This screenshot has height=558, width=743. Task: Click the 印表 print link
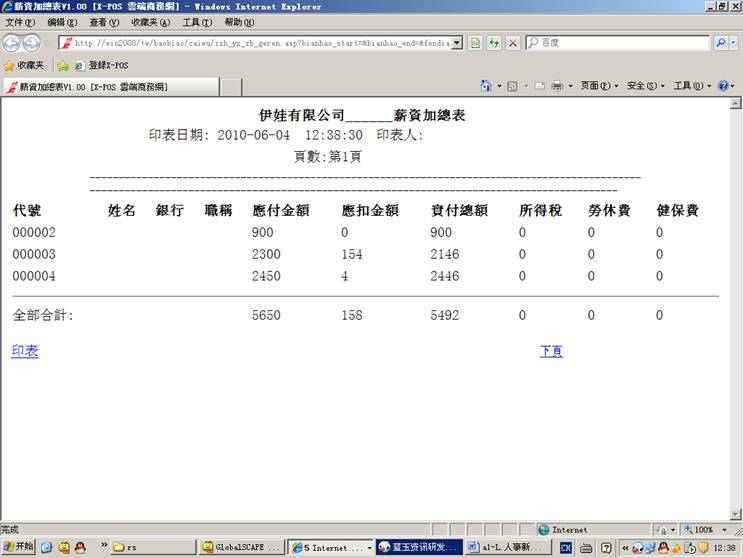[x=24, y=351]
